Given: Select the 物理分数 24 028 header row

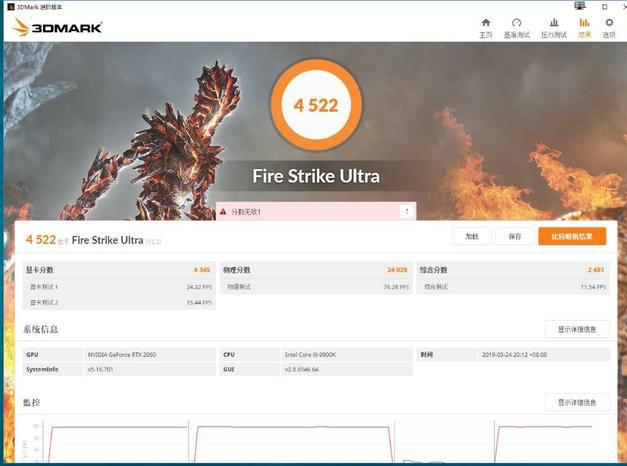Looking at the screenshot, I should [316, 270].
